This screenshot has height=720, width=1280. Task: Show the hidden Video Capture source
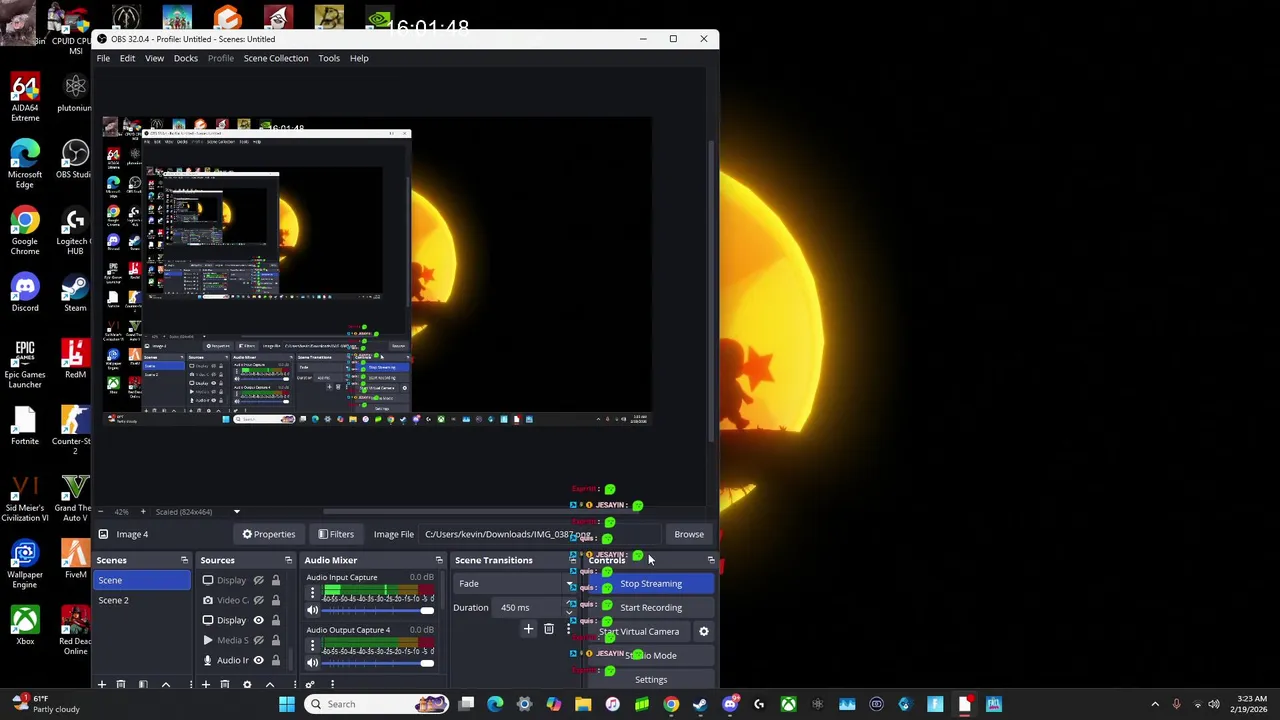pyautogui.click(x=258, y=600)
